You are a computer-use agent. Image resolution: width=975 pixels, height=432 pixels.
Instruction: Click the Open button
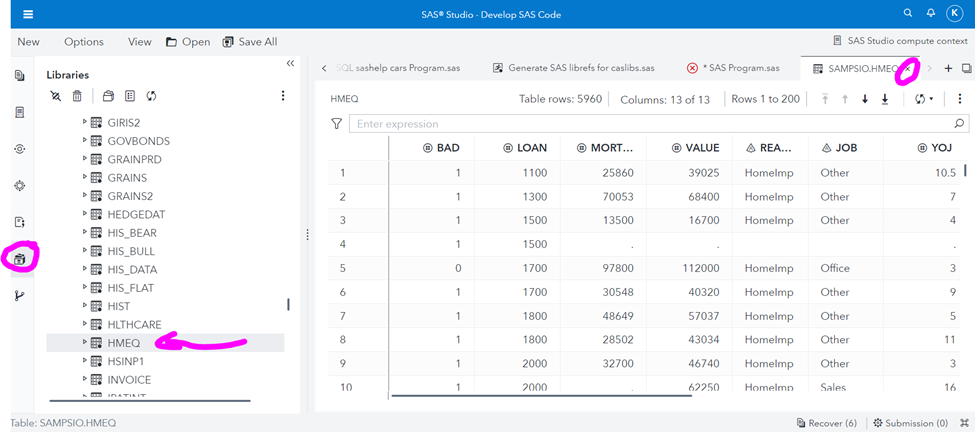[188, 42]
